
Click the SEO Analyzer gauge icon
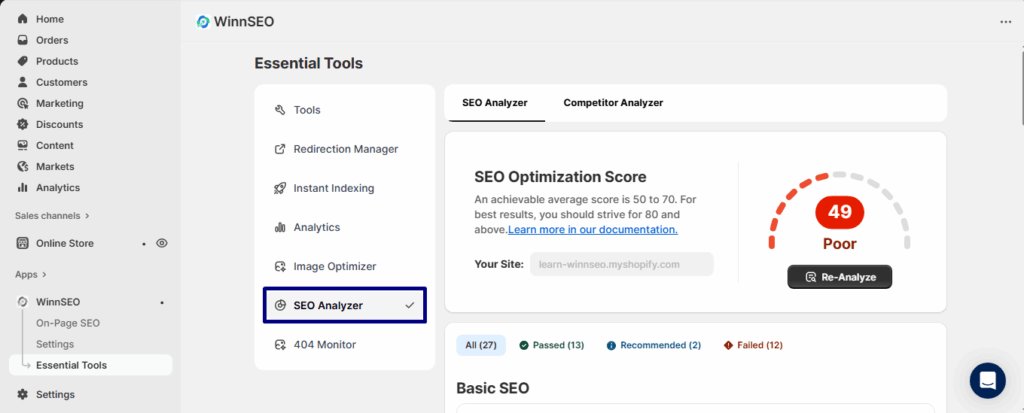point(280,305)
